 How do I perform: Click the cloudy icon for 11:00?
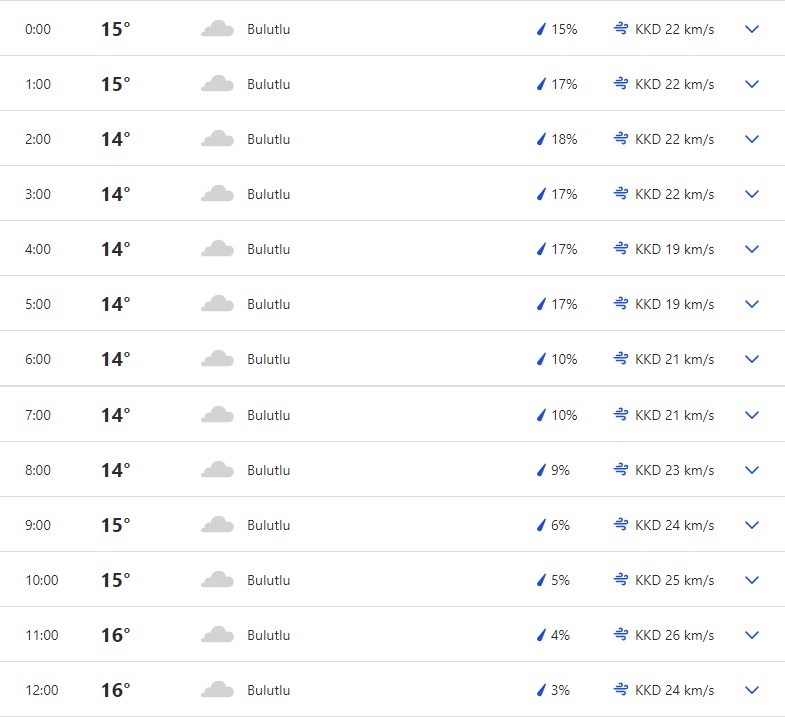tap(217, 635)
